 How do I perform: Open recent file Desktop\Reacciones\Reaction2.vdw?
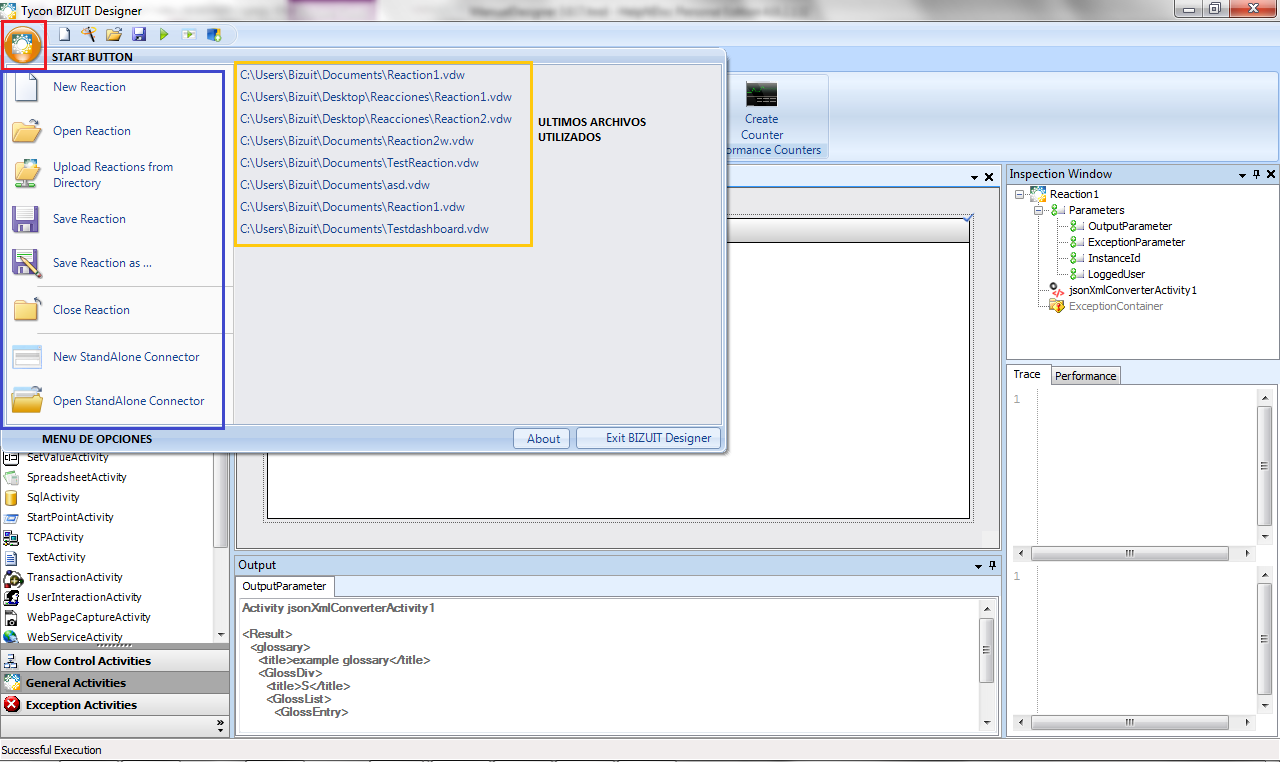376,119
